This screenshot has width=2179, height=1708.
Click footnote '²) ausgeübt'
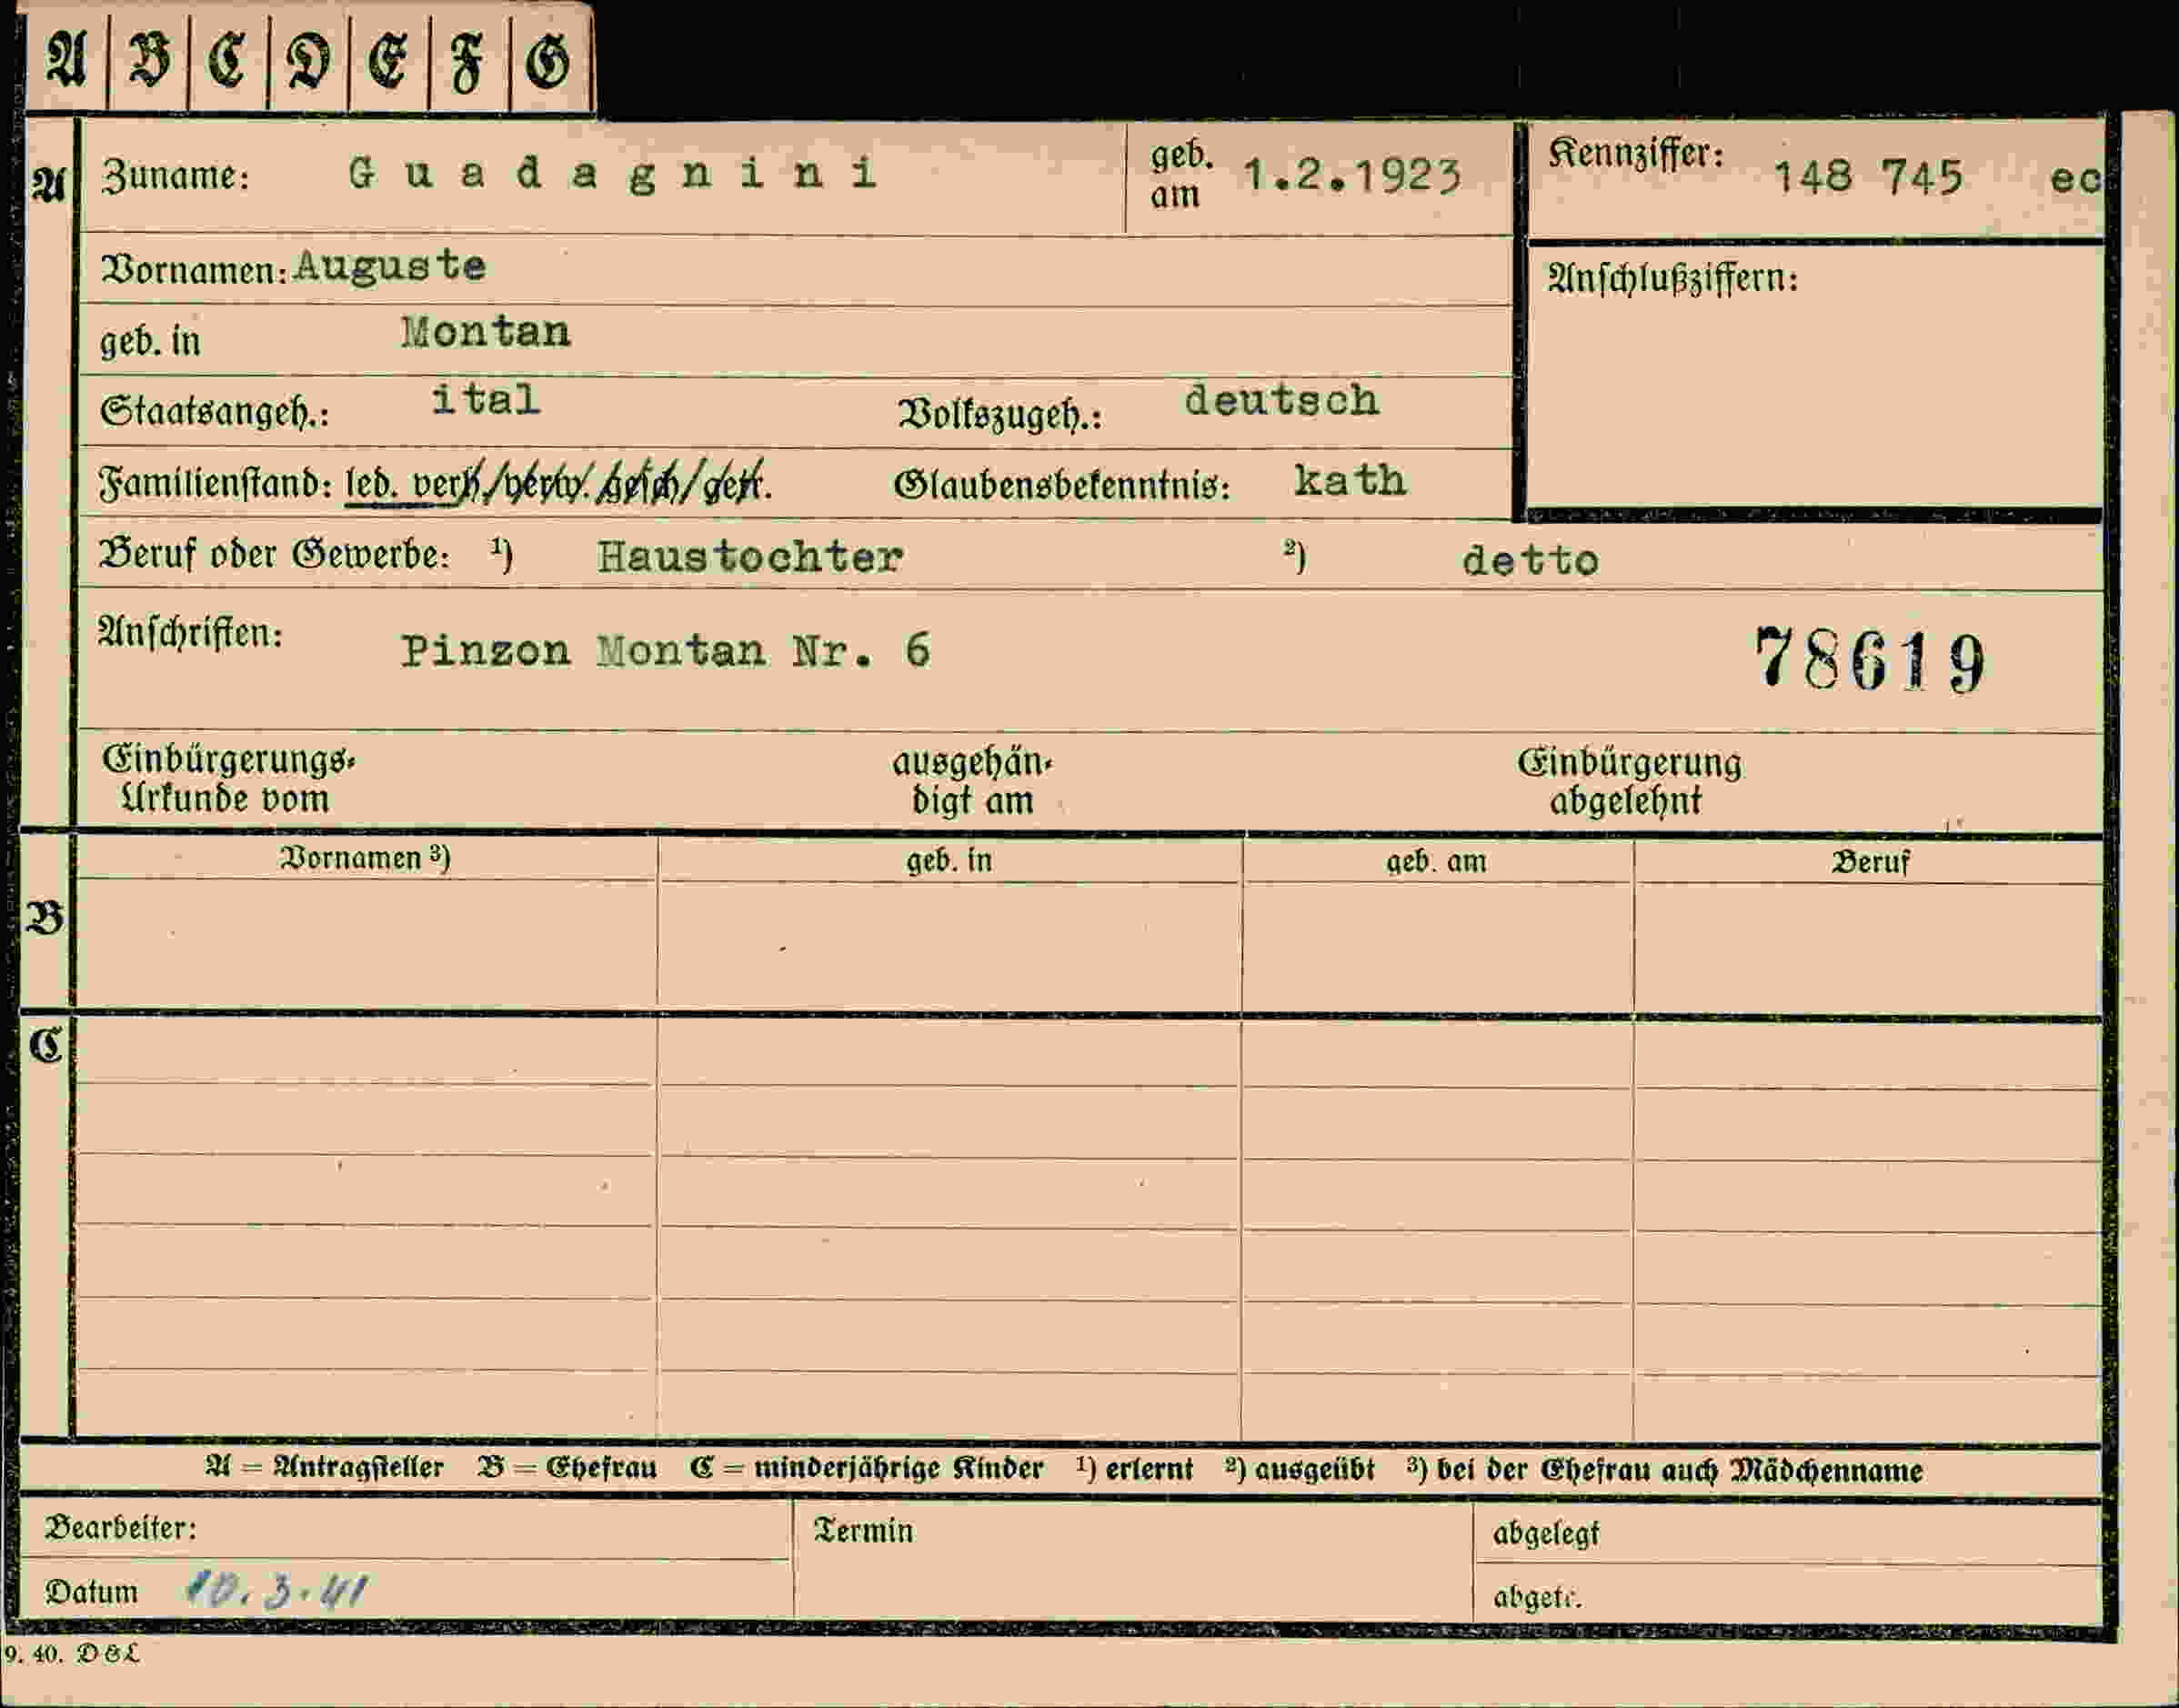coord(1300,1470)
